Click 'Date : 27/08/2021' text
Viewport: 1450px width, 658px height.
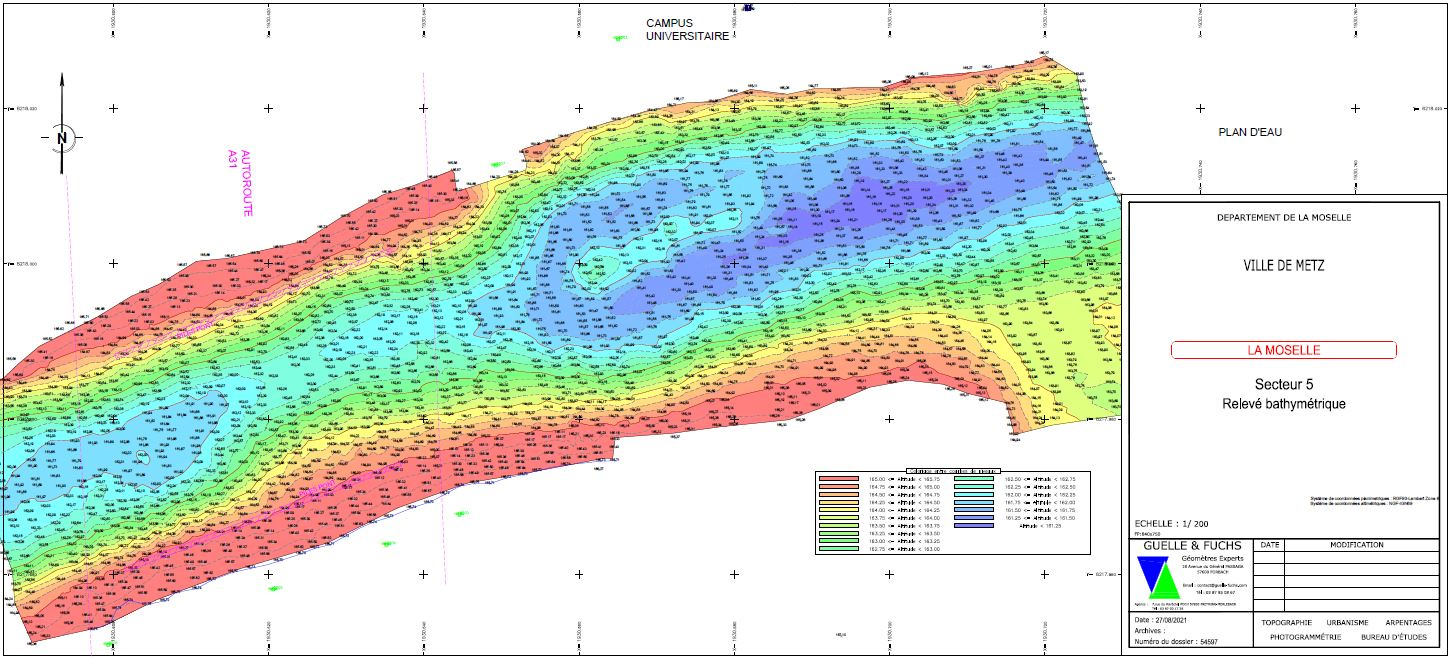(x=1160, y=620)
